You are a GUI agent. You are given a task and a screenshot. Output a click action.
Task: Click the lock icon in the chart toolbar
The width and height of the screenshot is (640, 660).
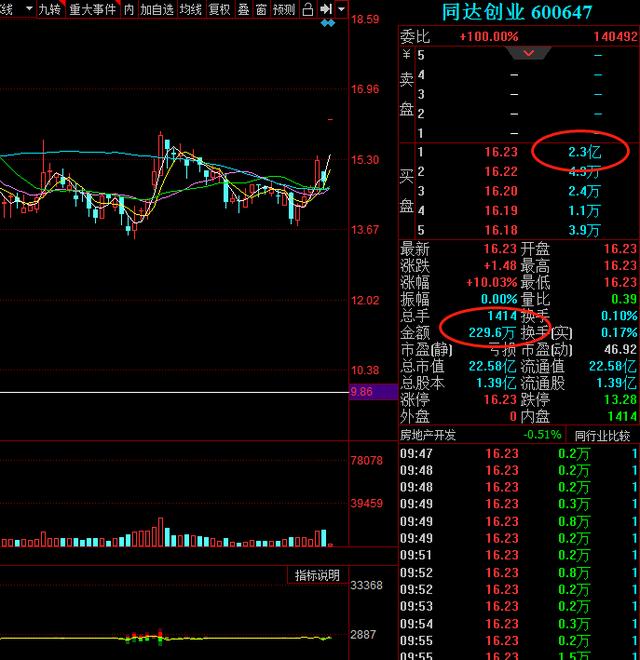308,9
